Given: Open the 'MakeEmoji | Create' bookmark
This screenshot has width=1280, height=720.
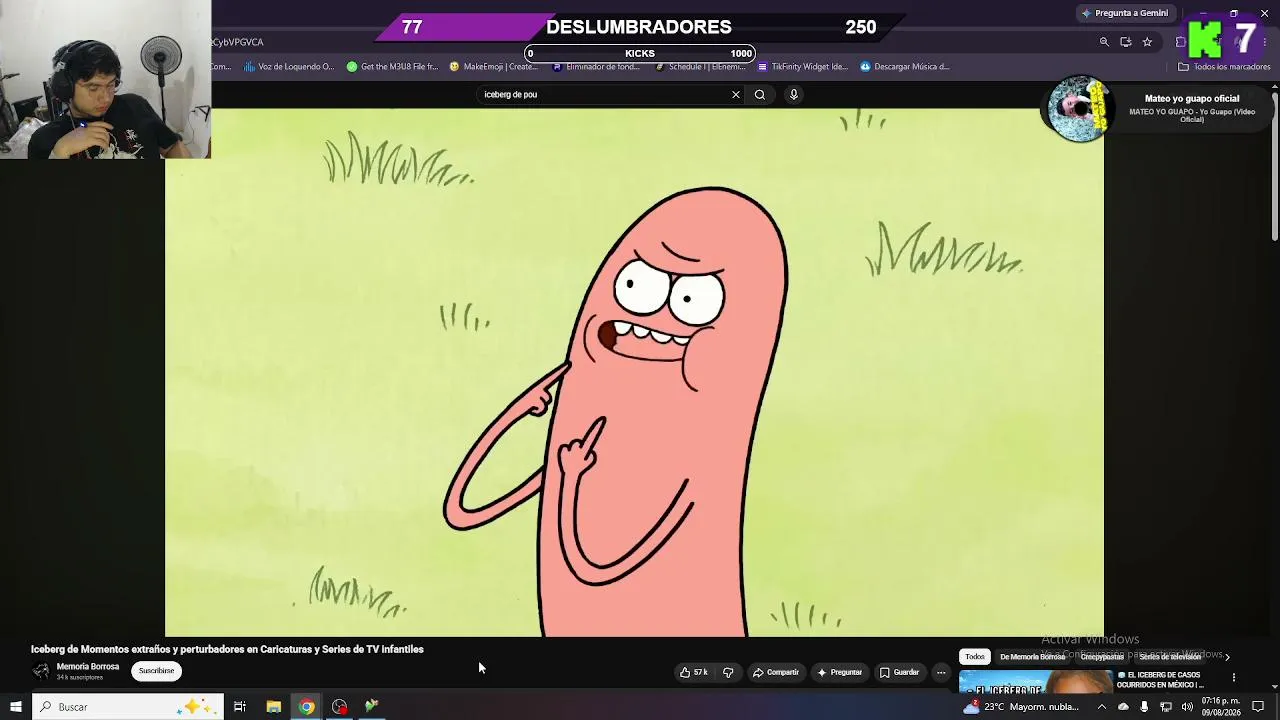Looking at the screenshot, I should click(x=494, y=67).
